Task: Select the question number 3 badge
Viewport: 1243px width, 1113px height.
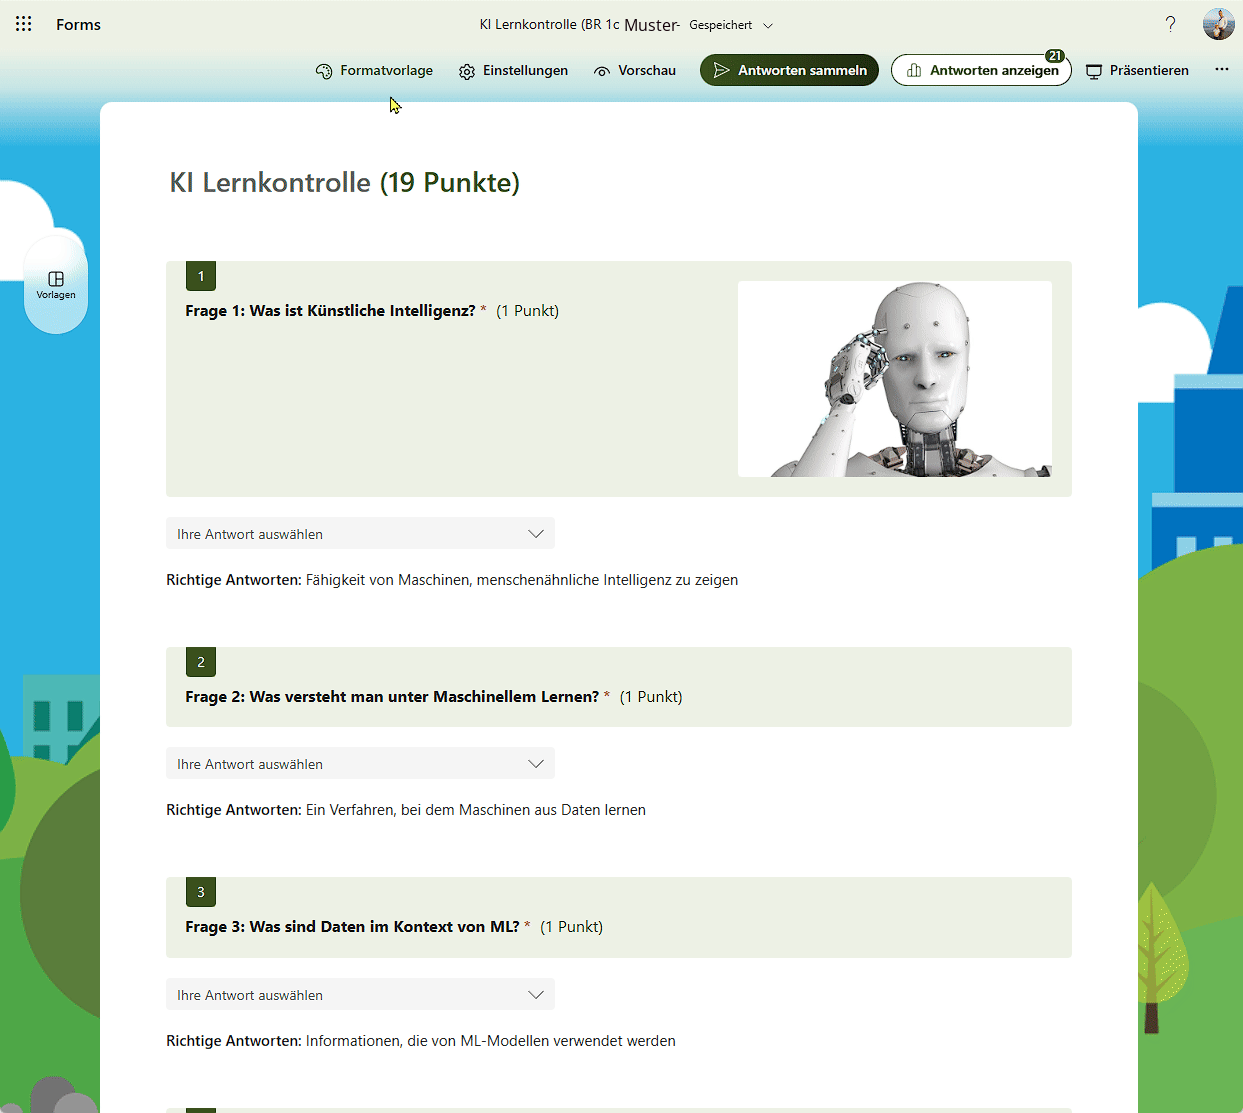Action: click(201, 892)
